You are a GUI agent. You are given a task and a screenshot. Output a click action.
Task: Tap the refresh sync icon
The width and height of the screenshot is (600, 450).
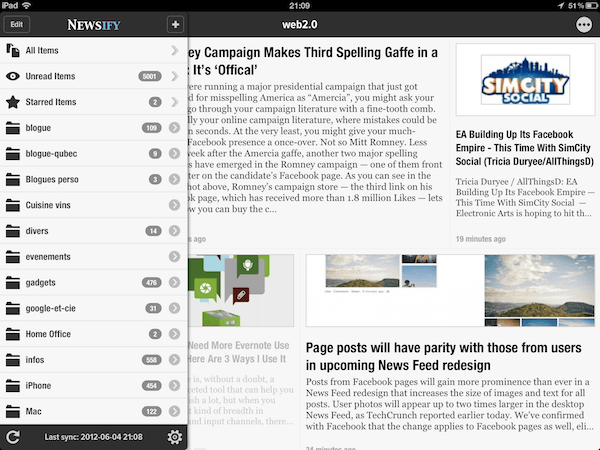coord(13,437)
